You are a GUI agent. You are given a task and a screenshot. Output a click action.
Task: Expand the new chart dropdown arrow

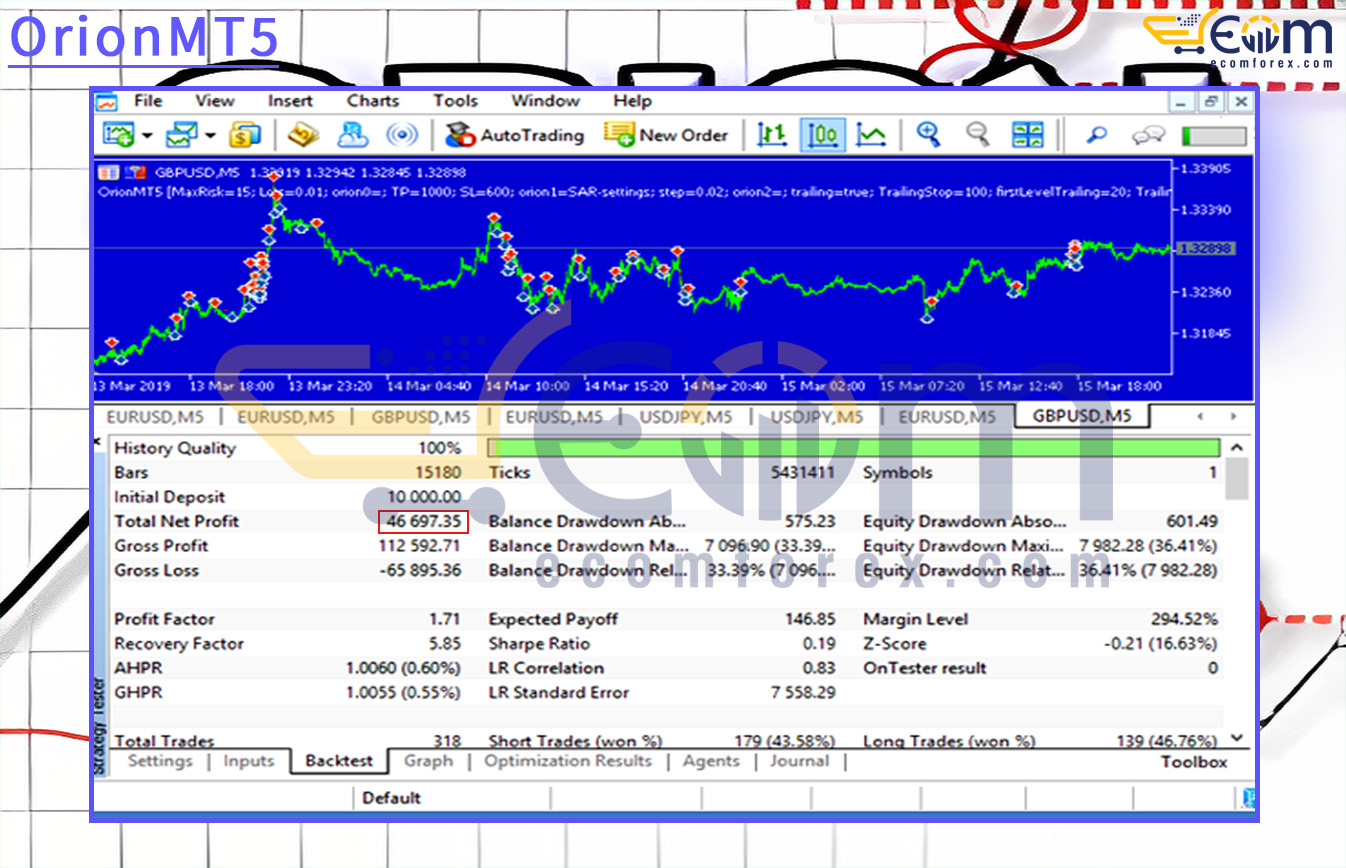click(146, 135)
